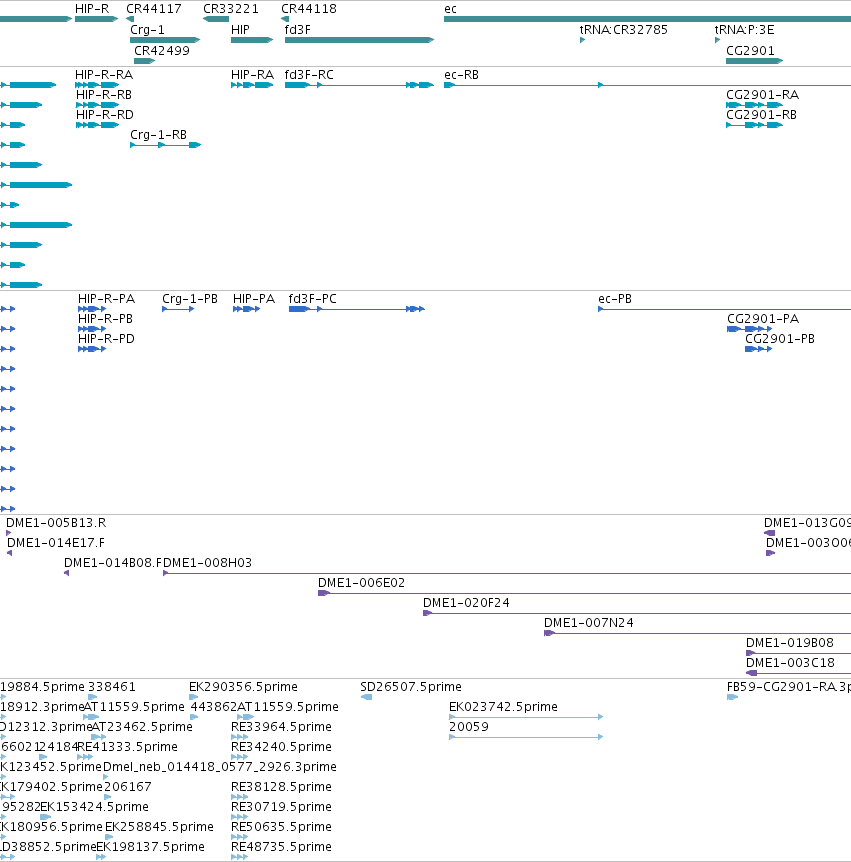
Task: Select the EK153424.5prime EST label
Action: [x=95, y=806]
